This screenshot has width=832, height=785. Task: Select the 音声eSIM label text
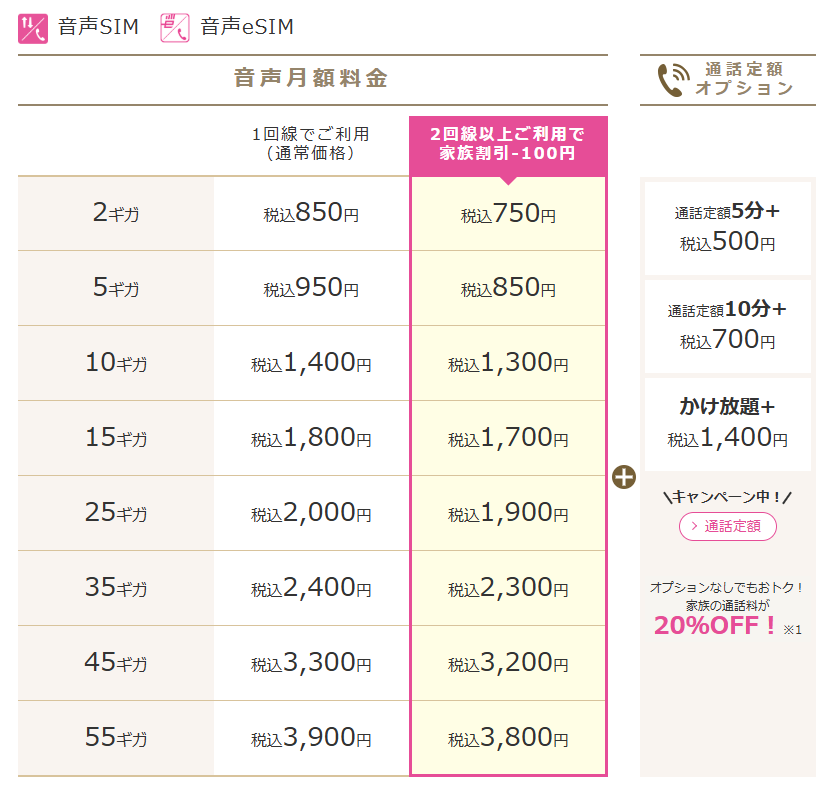point(247,27)
